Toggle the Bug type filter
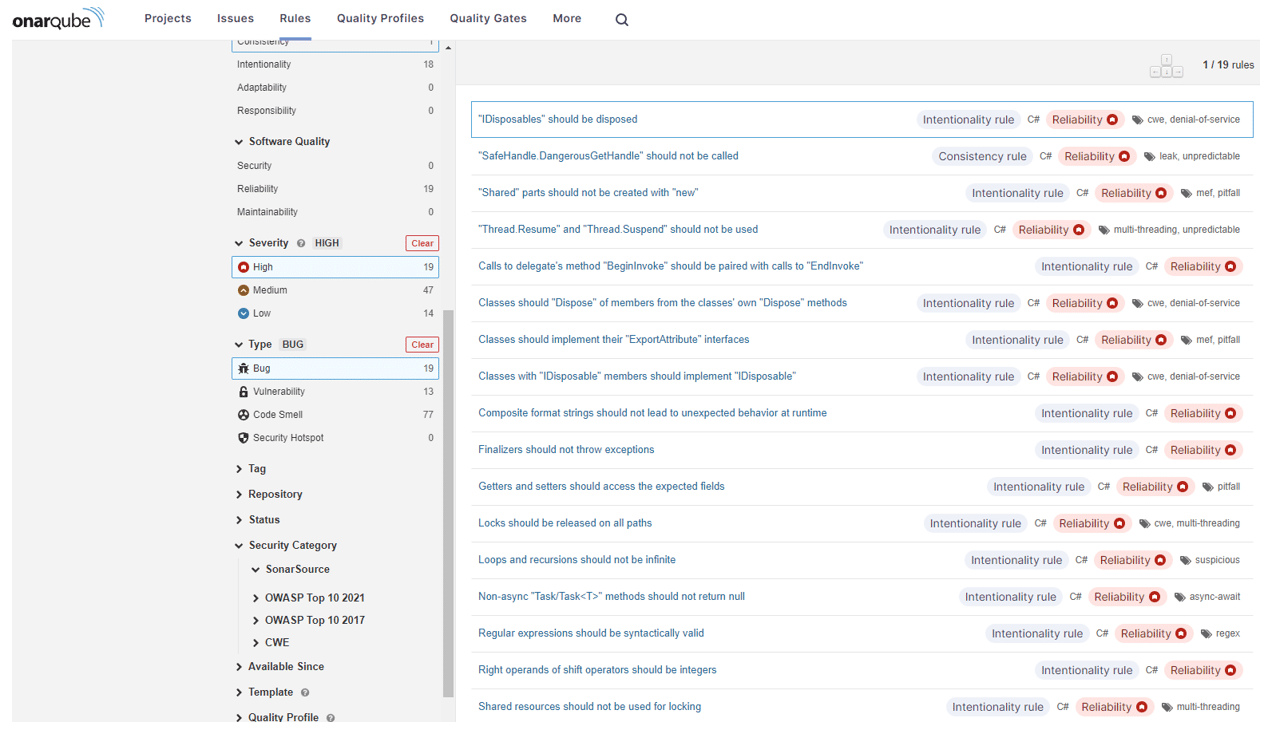Viewport: 1277px width, 733px height. (335, 368)
